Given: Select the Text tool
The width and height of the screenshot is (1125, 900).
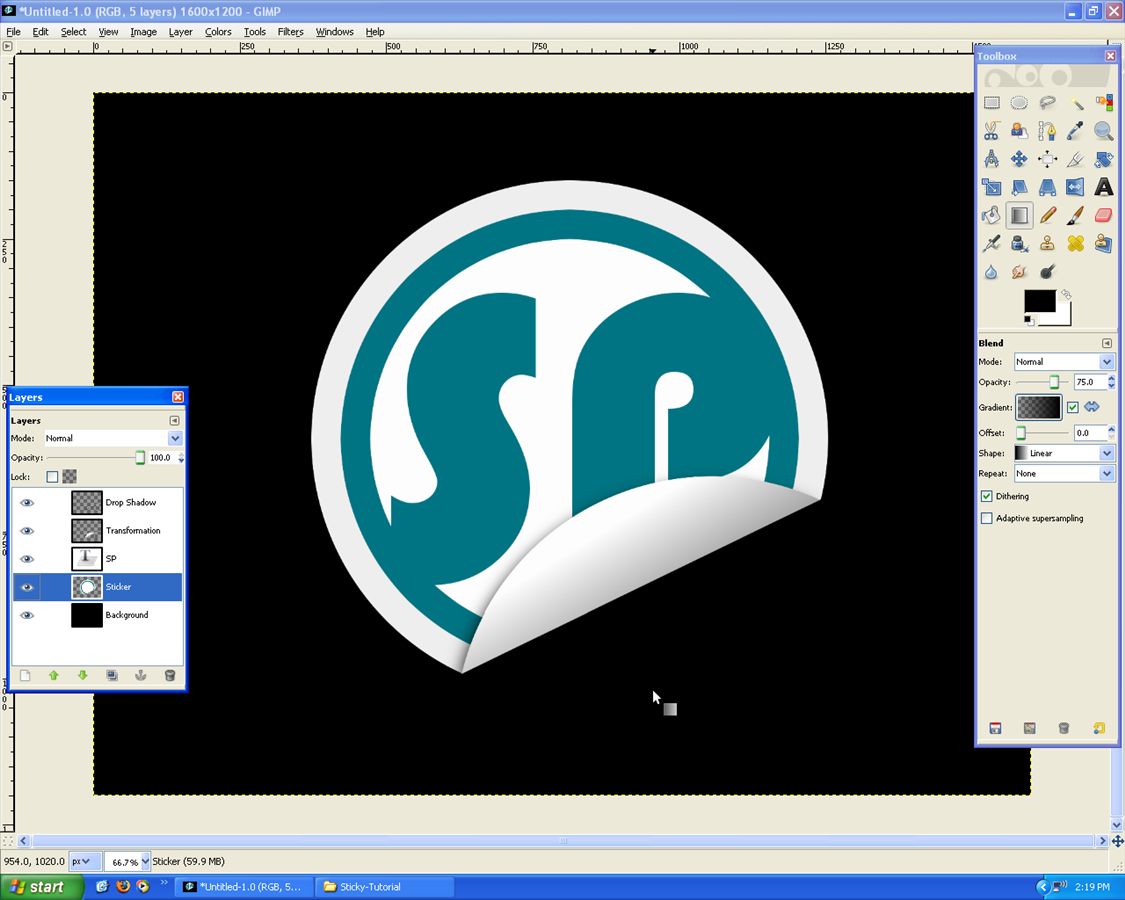Looking at the screenshot, I should [x=1103, y=187].
